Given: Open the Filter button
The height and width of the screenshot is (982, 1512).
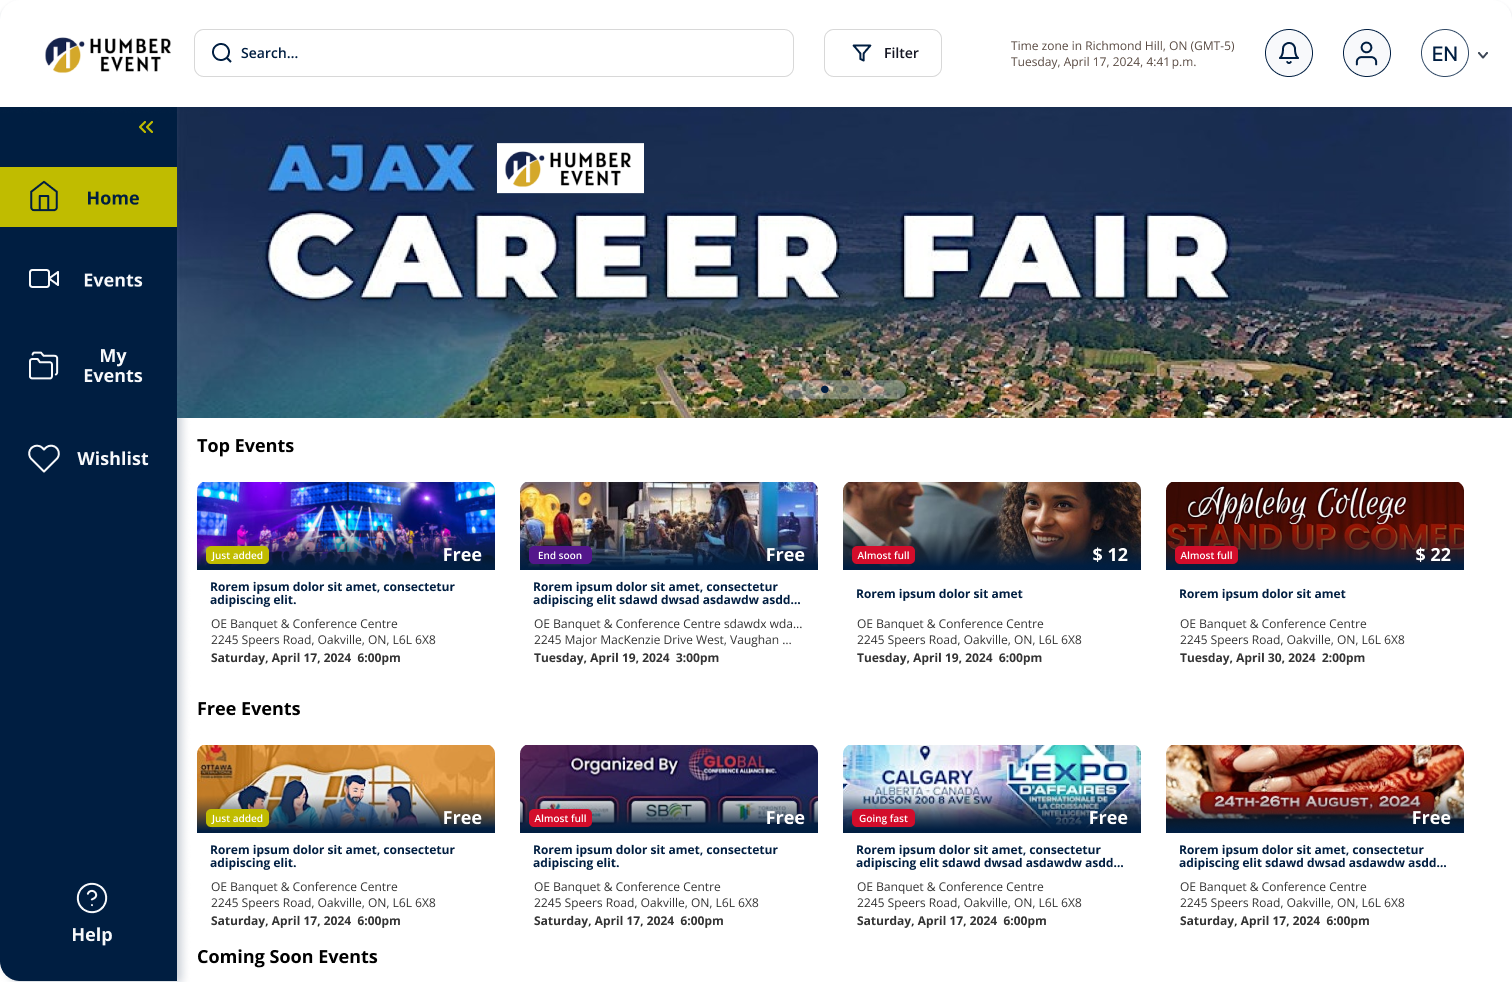Looking at the screenshot, I should [883, 53].
